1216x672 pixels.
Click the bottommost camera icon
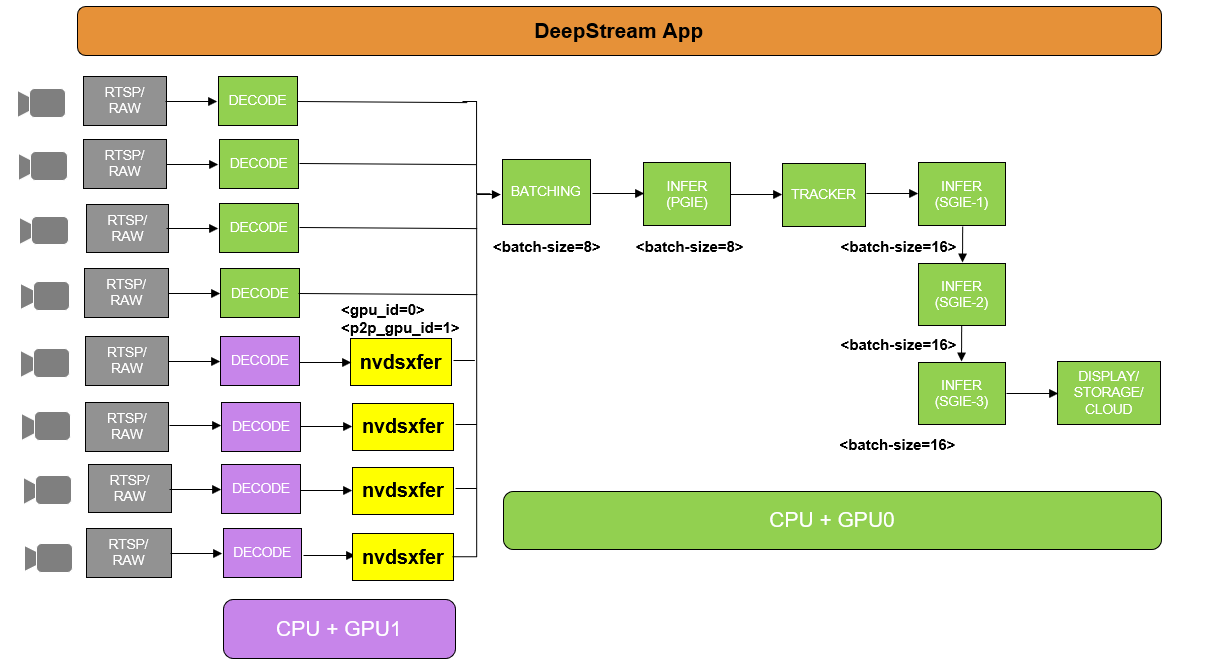pyautogui.click(x=50, y=558)
